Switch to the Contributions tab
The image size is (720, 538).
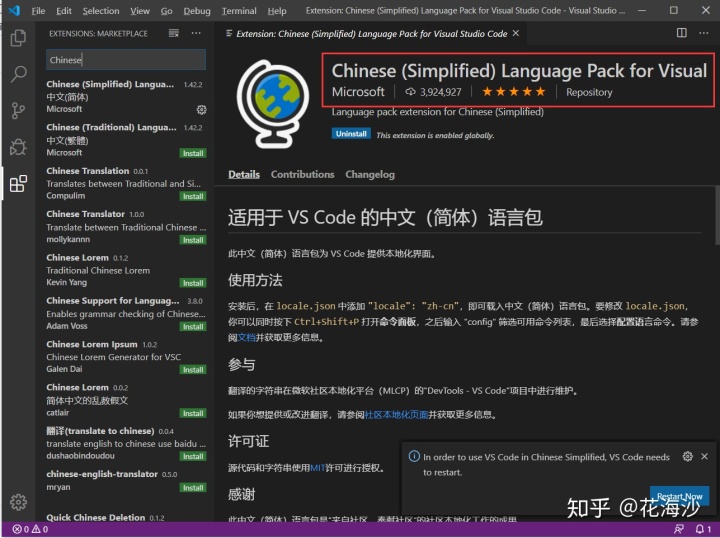click(302, 174)
